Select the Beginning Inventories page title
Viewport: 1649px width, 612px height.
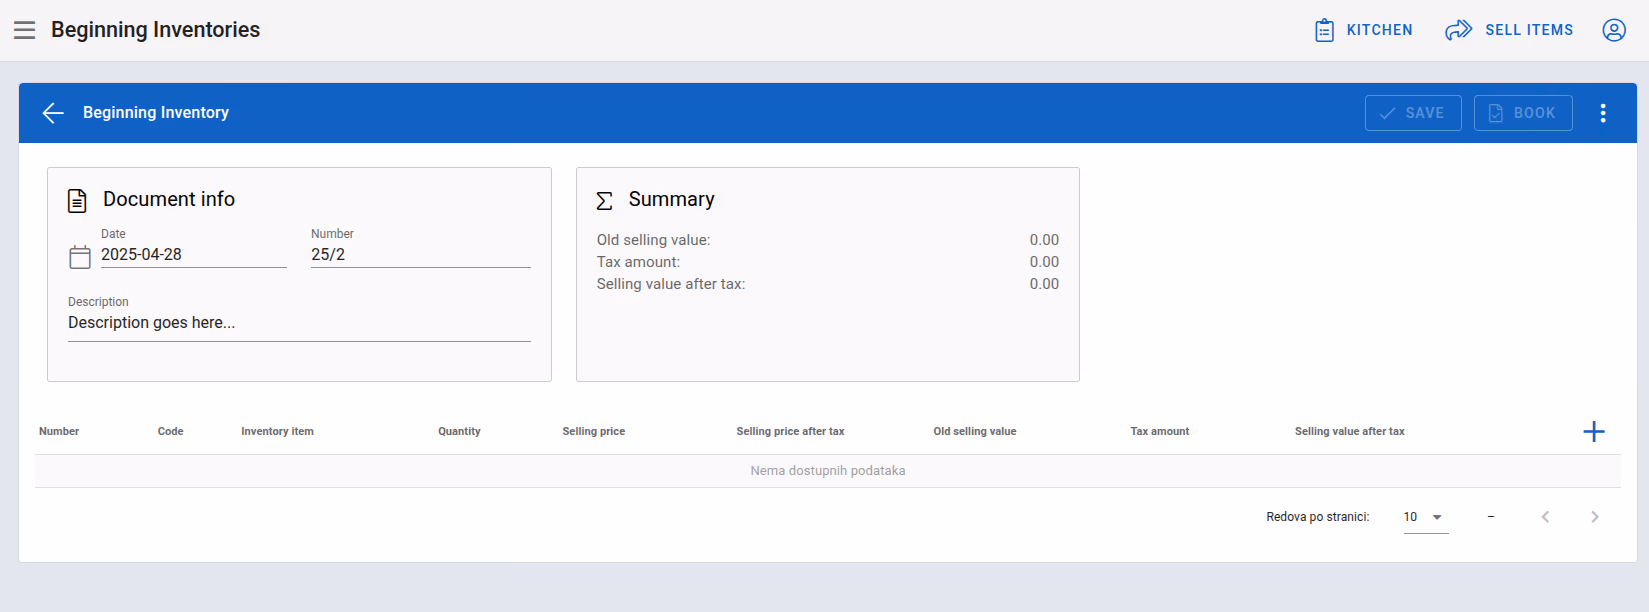[155, 30]
